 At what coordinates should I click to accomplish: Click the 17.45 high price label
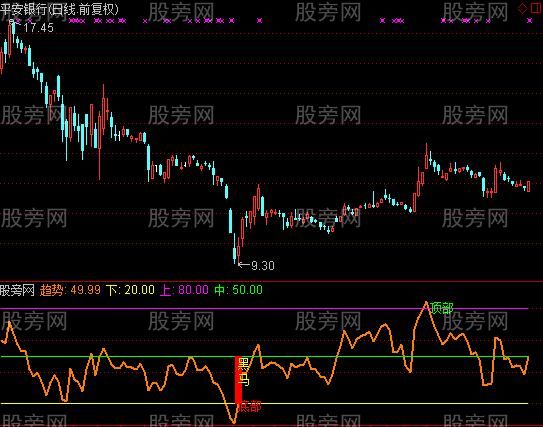(x=38, y=28)
